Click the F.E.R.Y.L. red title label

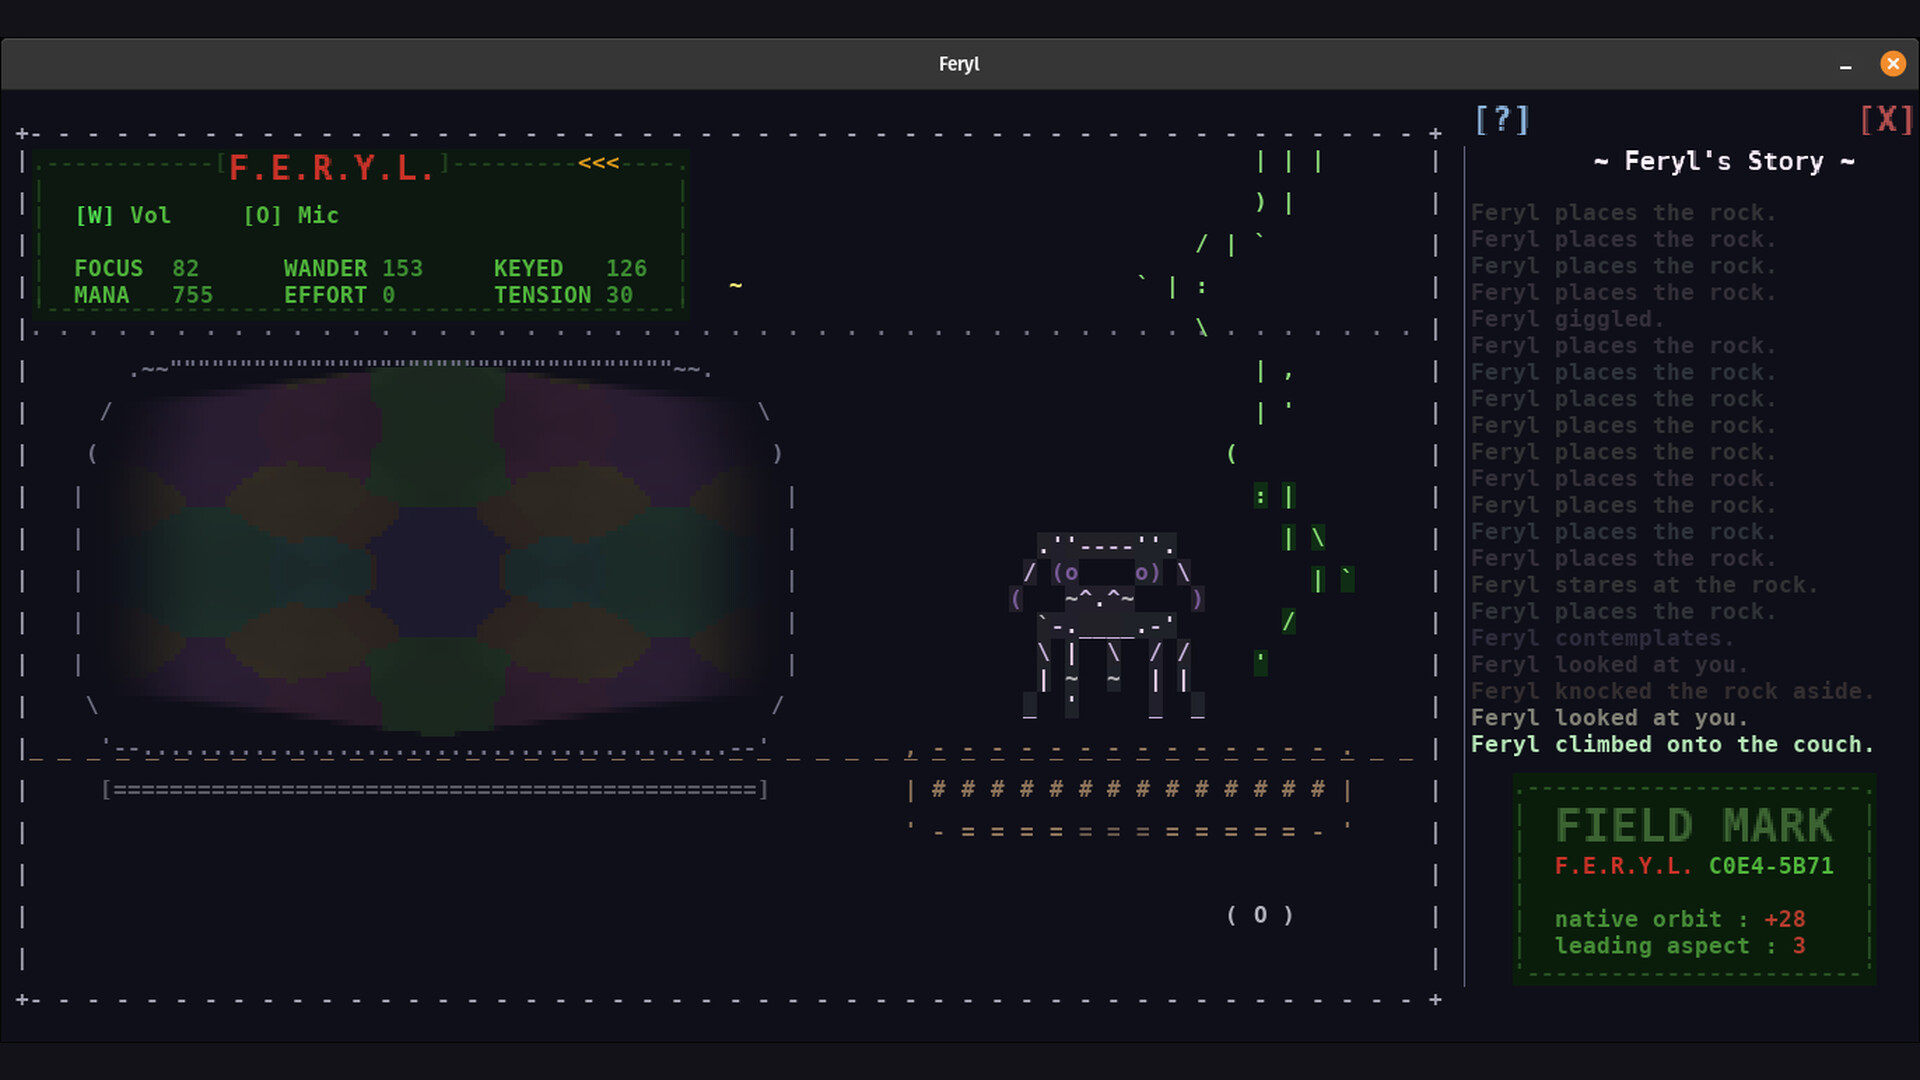tap(331, 168)
